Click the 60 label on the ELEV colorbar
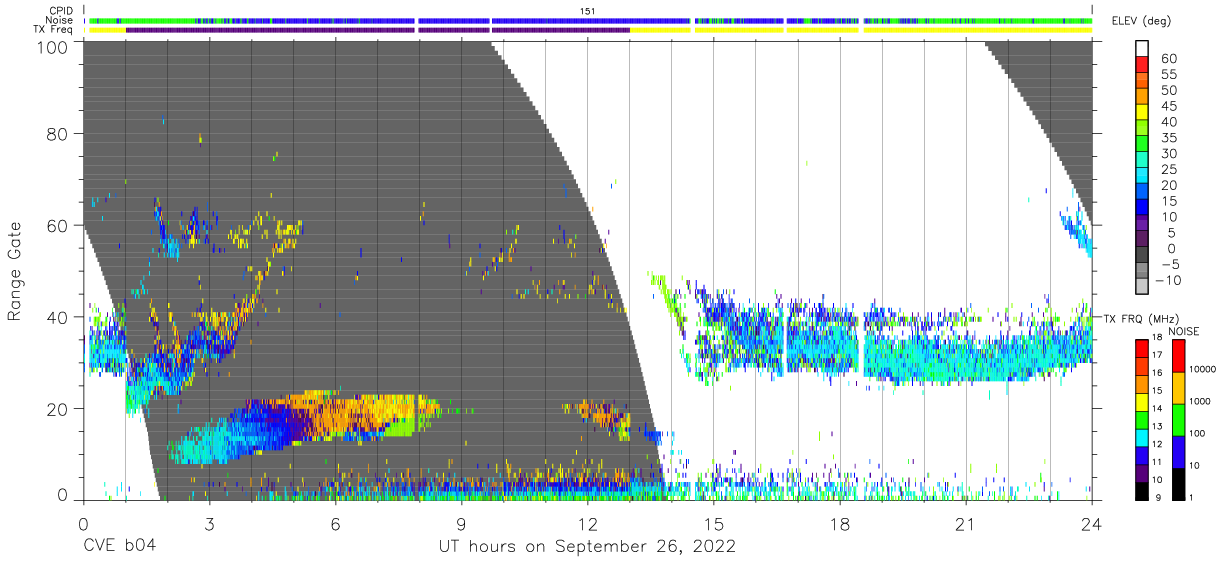Viewport: 1228px width, 567px height. click(1168, 59)
